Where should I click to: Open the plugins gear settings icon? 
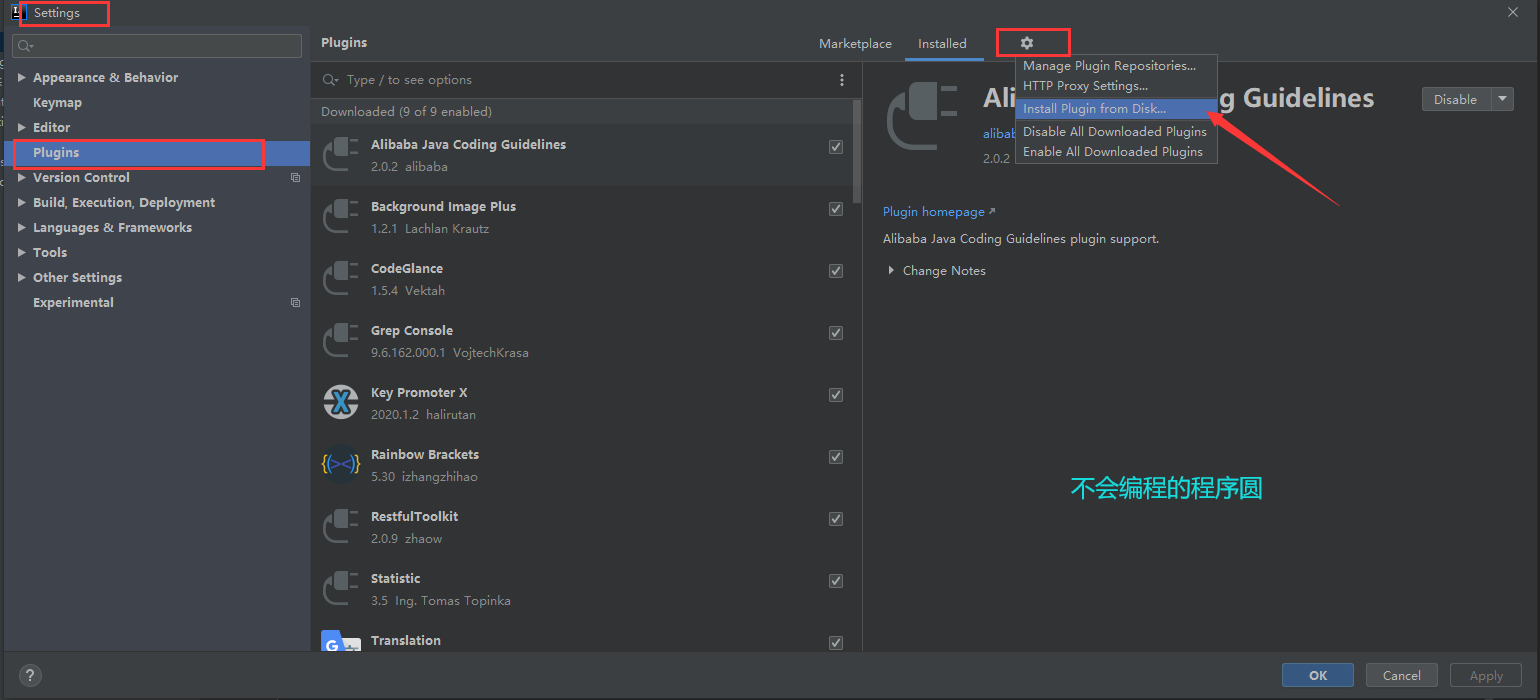(x=1026, y=43)
